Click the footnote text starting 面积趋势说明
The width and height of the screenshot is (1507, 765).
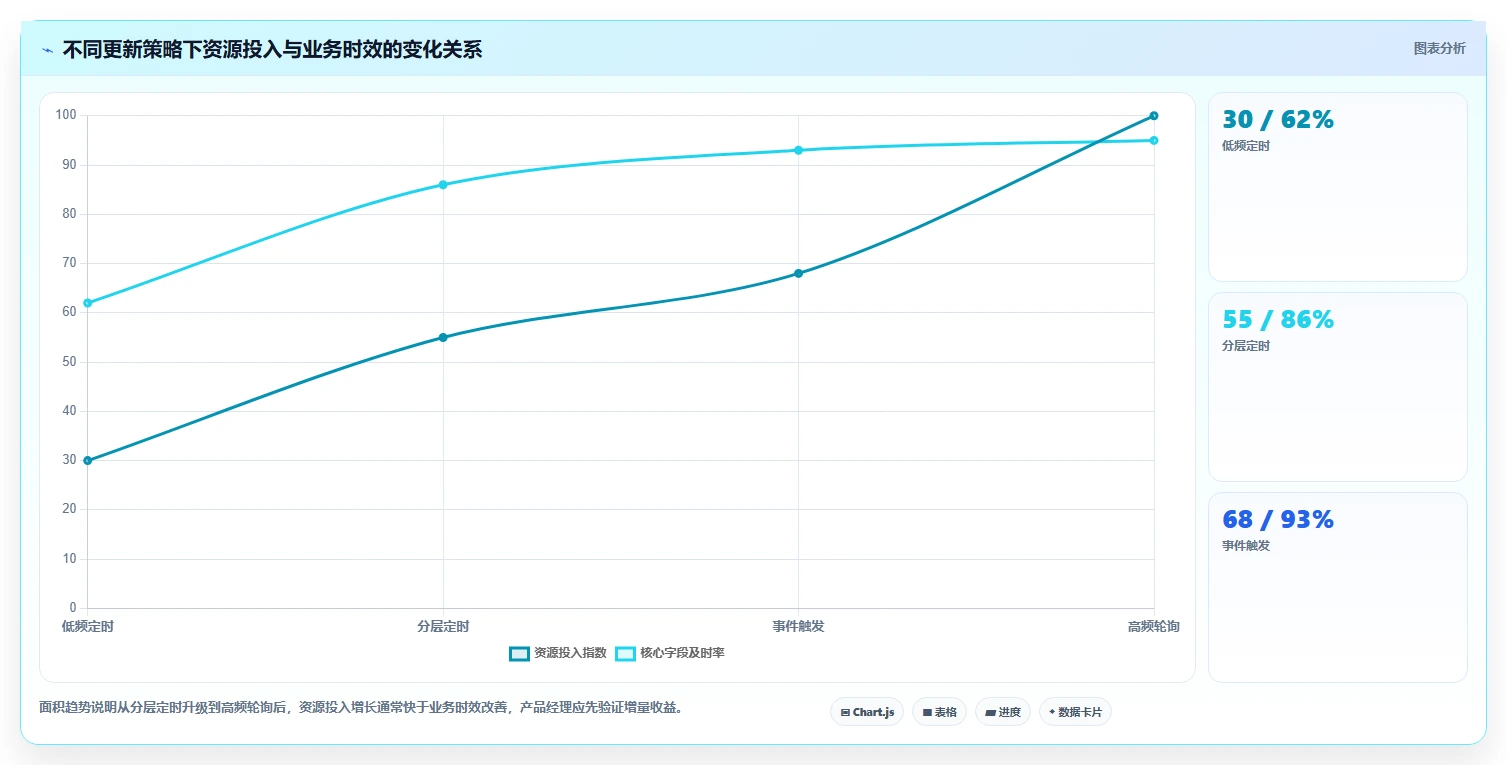361,707
